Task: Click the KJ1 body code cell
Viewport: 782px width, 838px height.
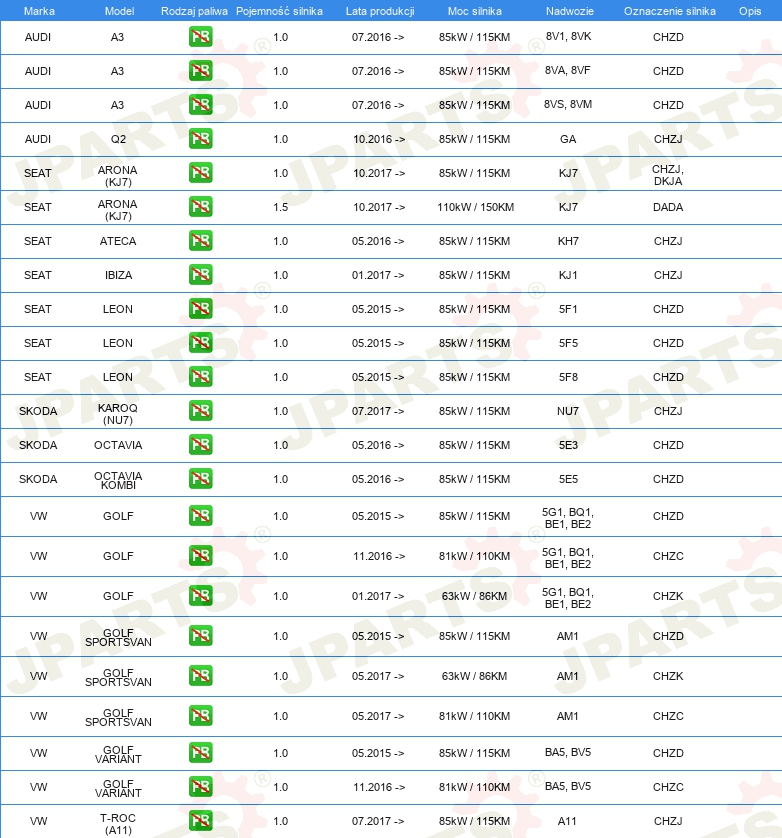Action: [x=568, y=275]
